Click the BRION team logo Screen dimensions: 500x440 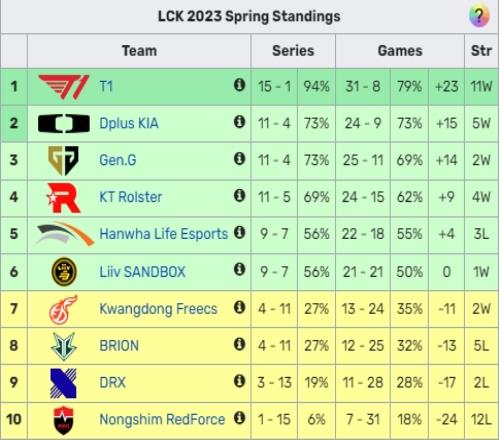pos(63,346)
